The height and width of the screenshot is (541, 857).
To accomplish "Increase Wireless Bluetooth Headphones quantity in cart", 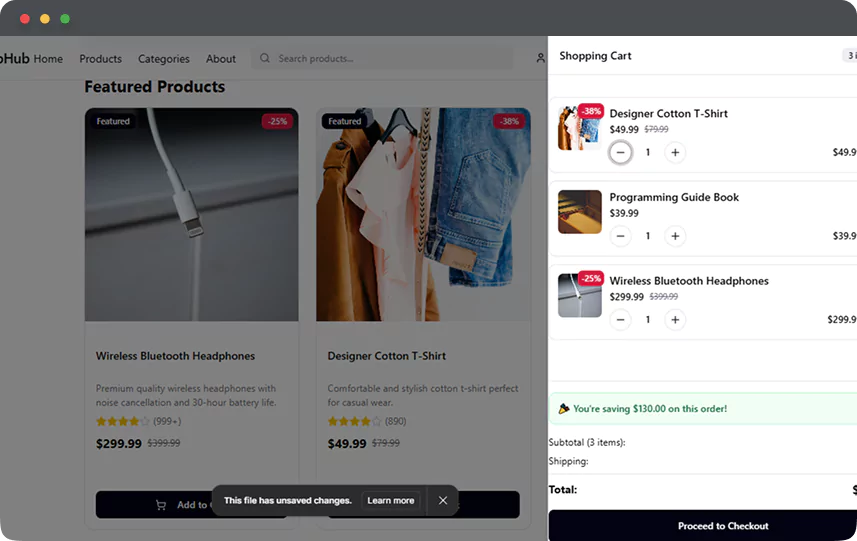I will click(676, 320).
